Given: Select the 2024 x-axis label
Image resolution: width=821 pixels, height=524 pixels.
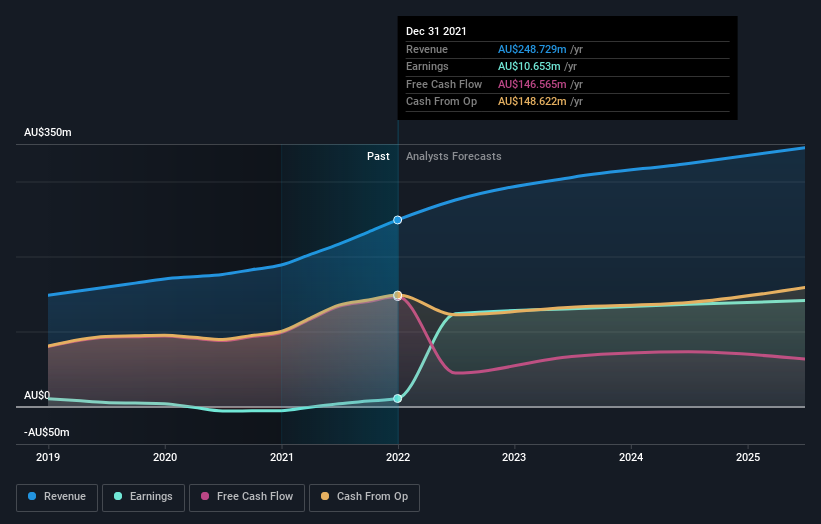Looking at the screenshot, I should [631, 457].
